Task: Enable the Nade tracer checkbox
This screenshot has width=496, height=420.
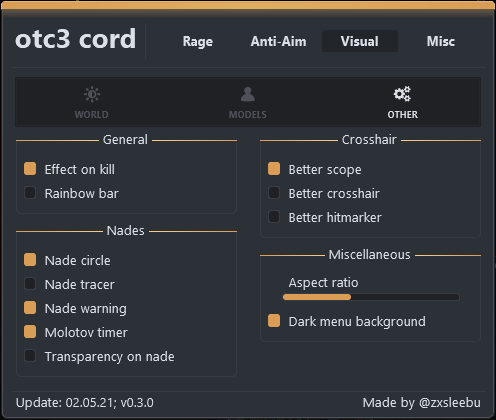Action: tap(30, 284)
